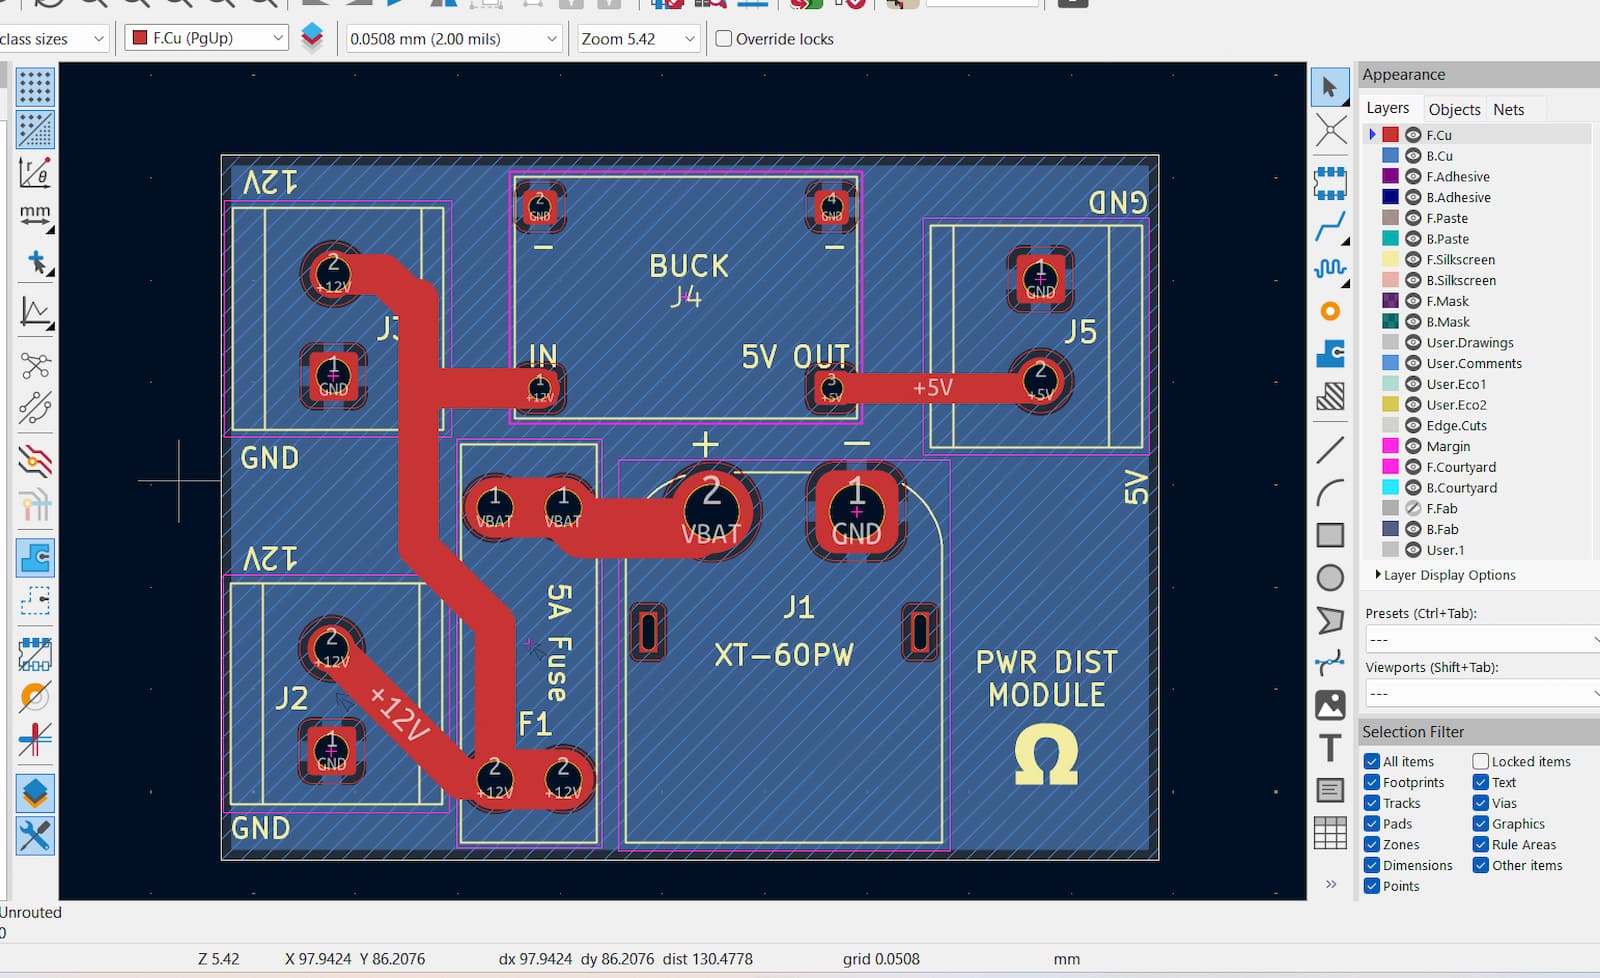Choose the Add Filled Zone tool

coord(1330,353)
